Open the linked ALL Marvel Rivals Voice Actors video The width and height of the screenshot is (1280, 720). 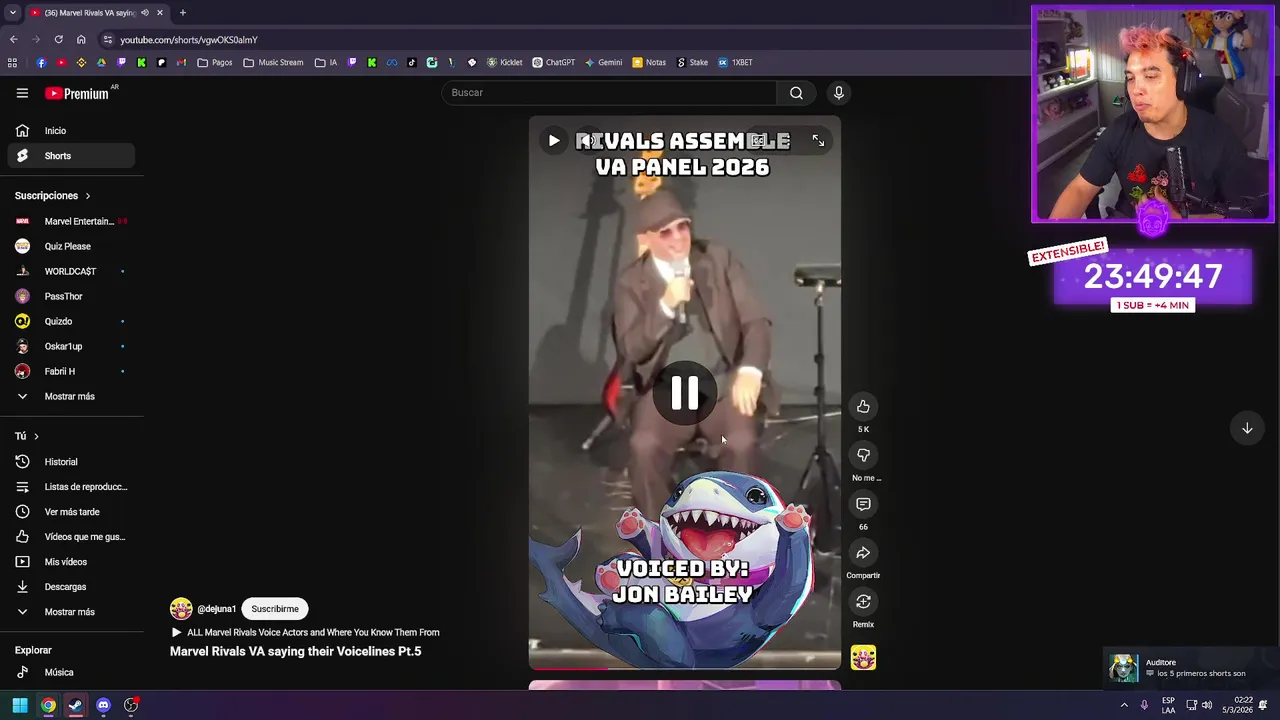305,632
